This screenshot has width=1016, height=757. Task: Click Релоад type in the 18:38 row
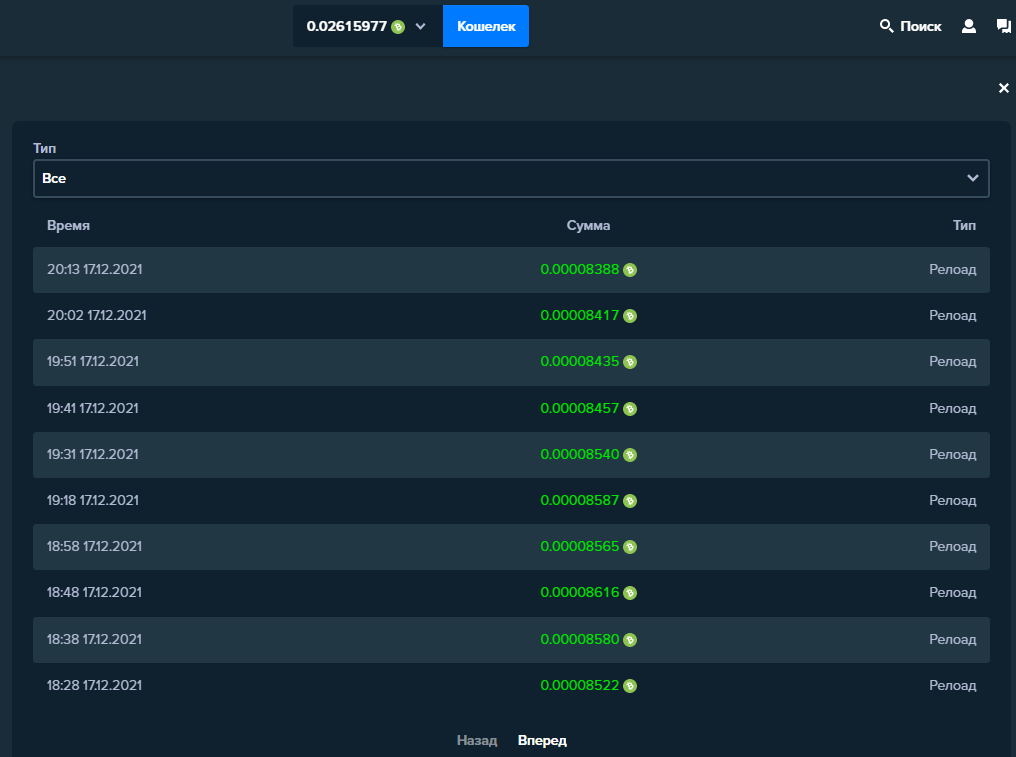coord(952,639)
